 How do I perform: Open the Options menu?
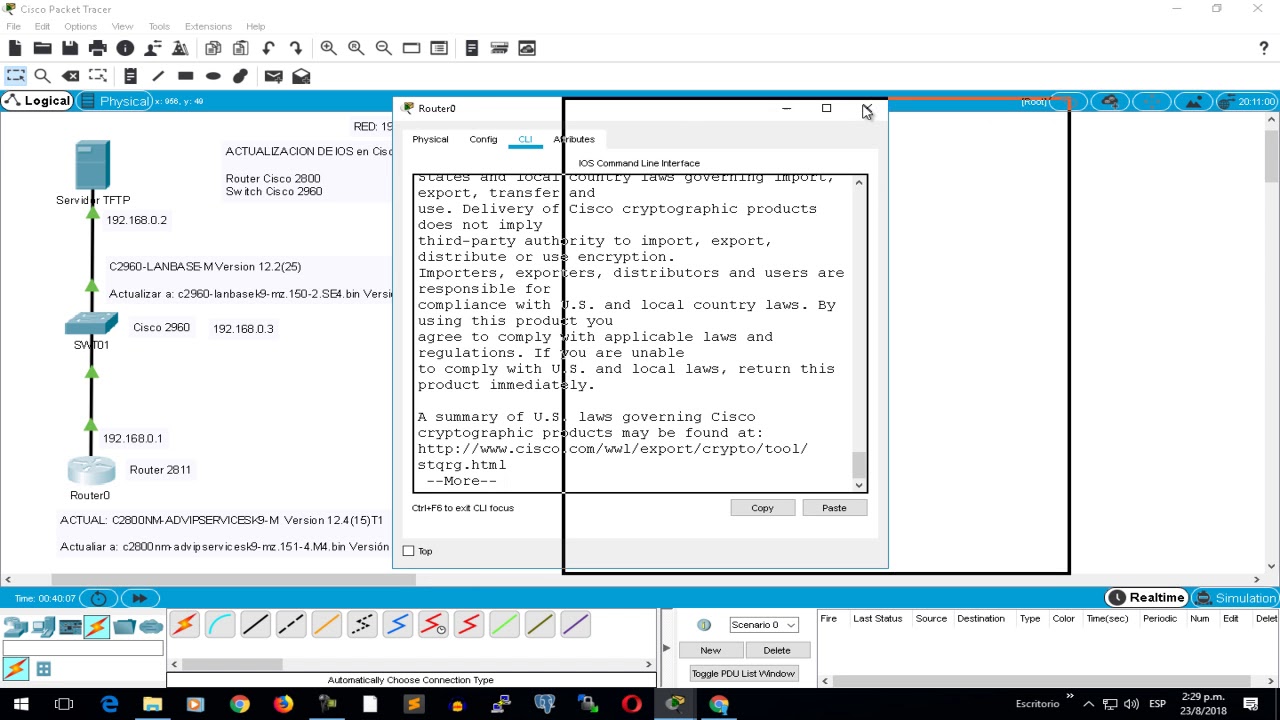coord(80,26)
